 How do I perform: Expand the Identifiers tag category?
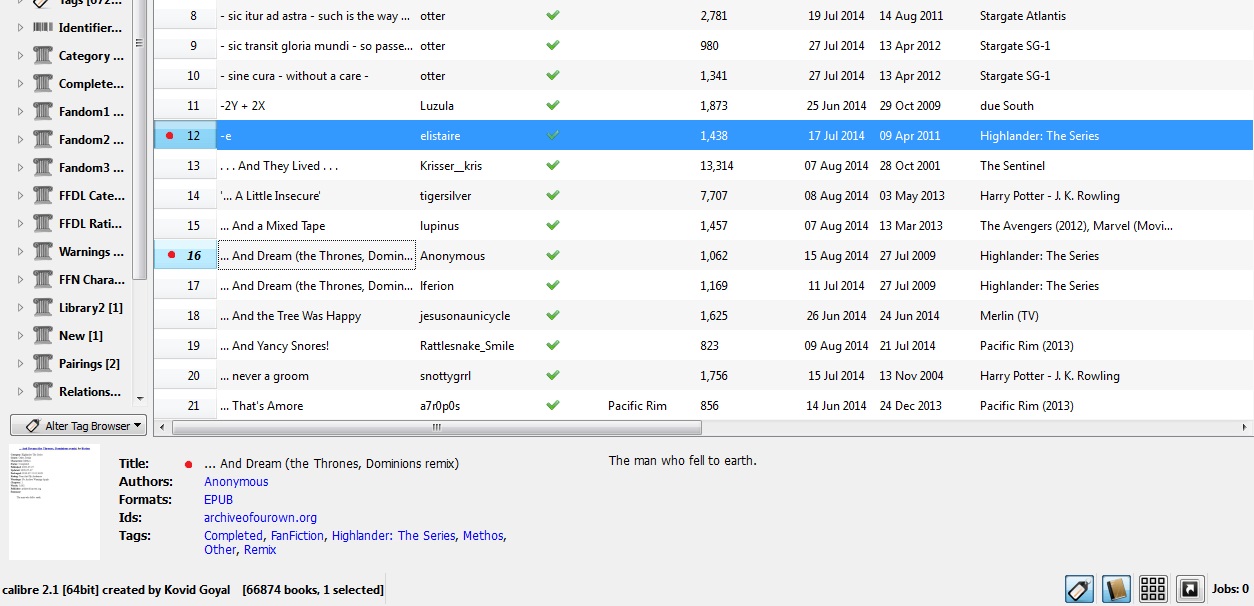pos(20,28)
